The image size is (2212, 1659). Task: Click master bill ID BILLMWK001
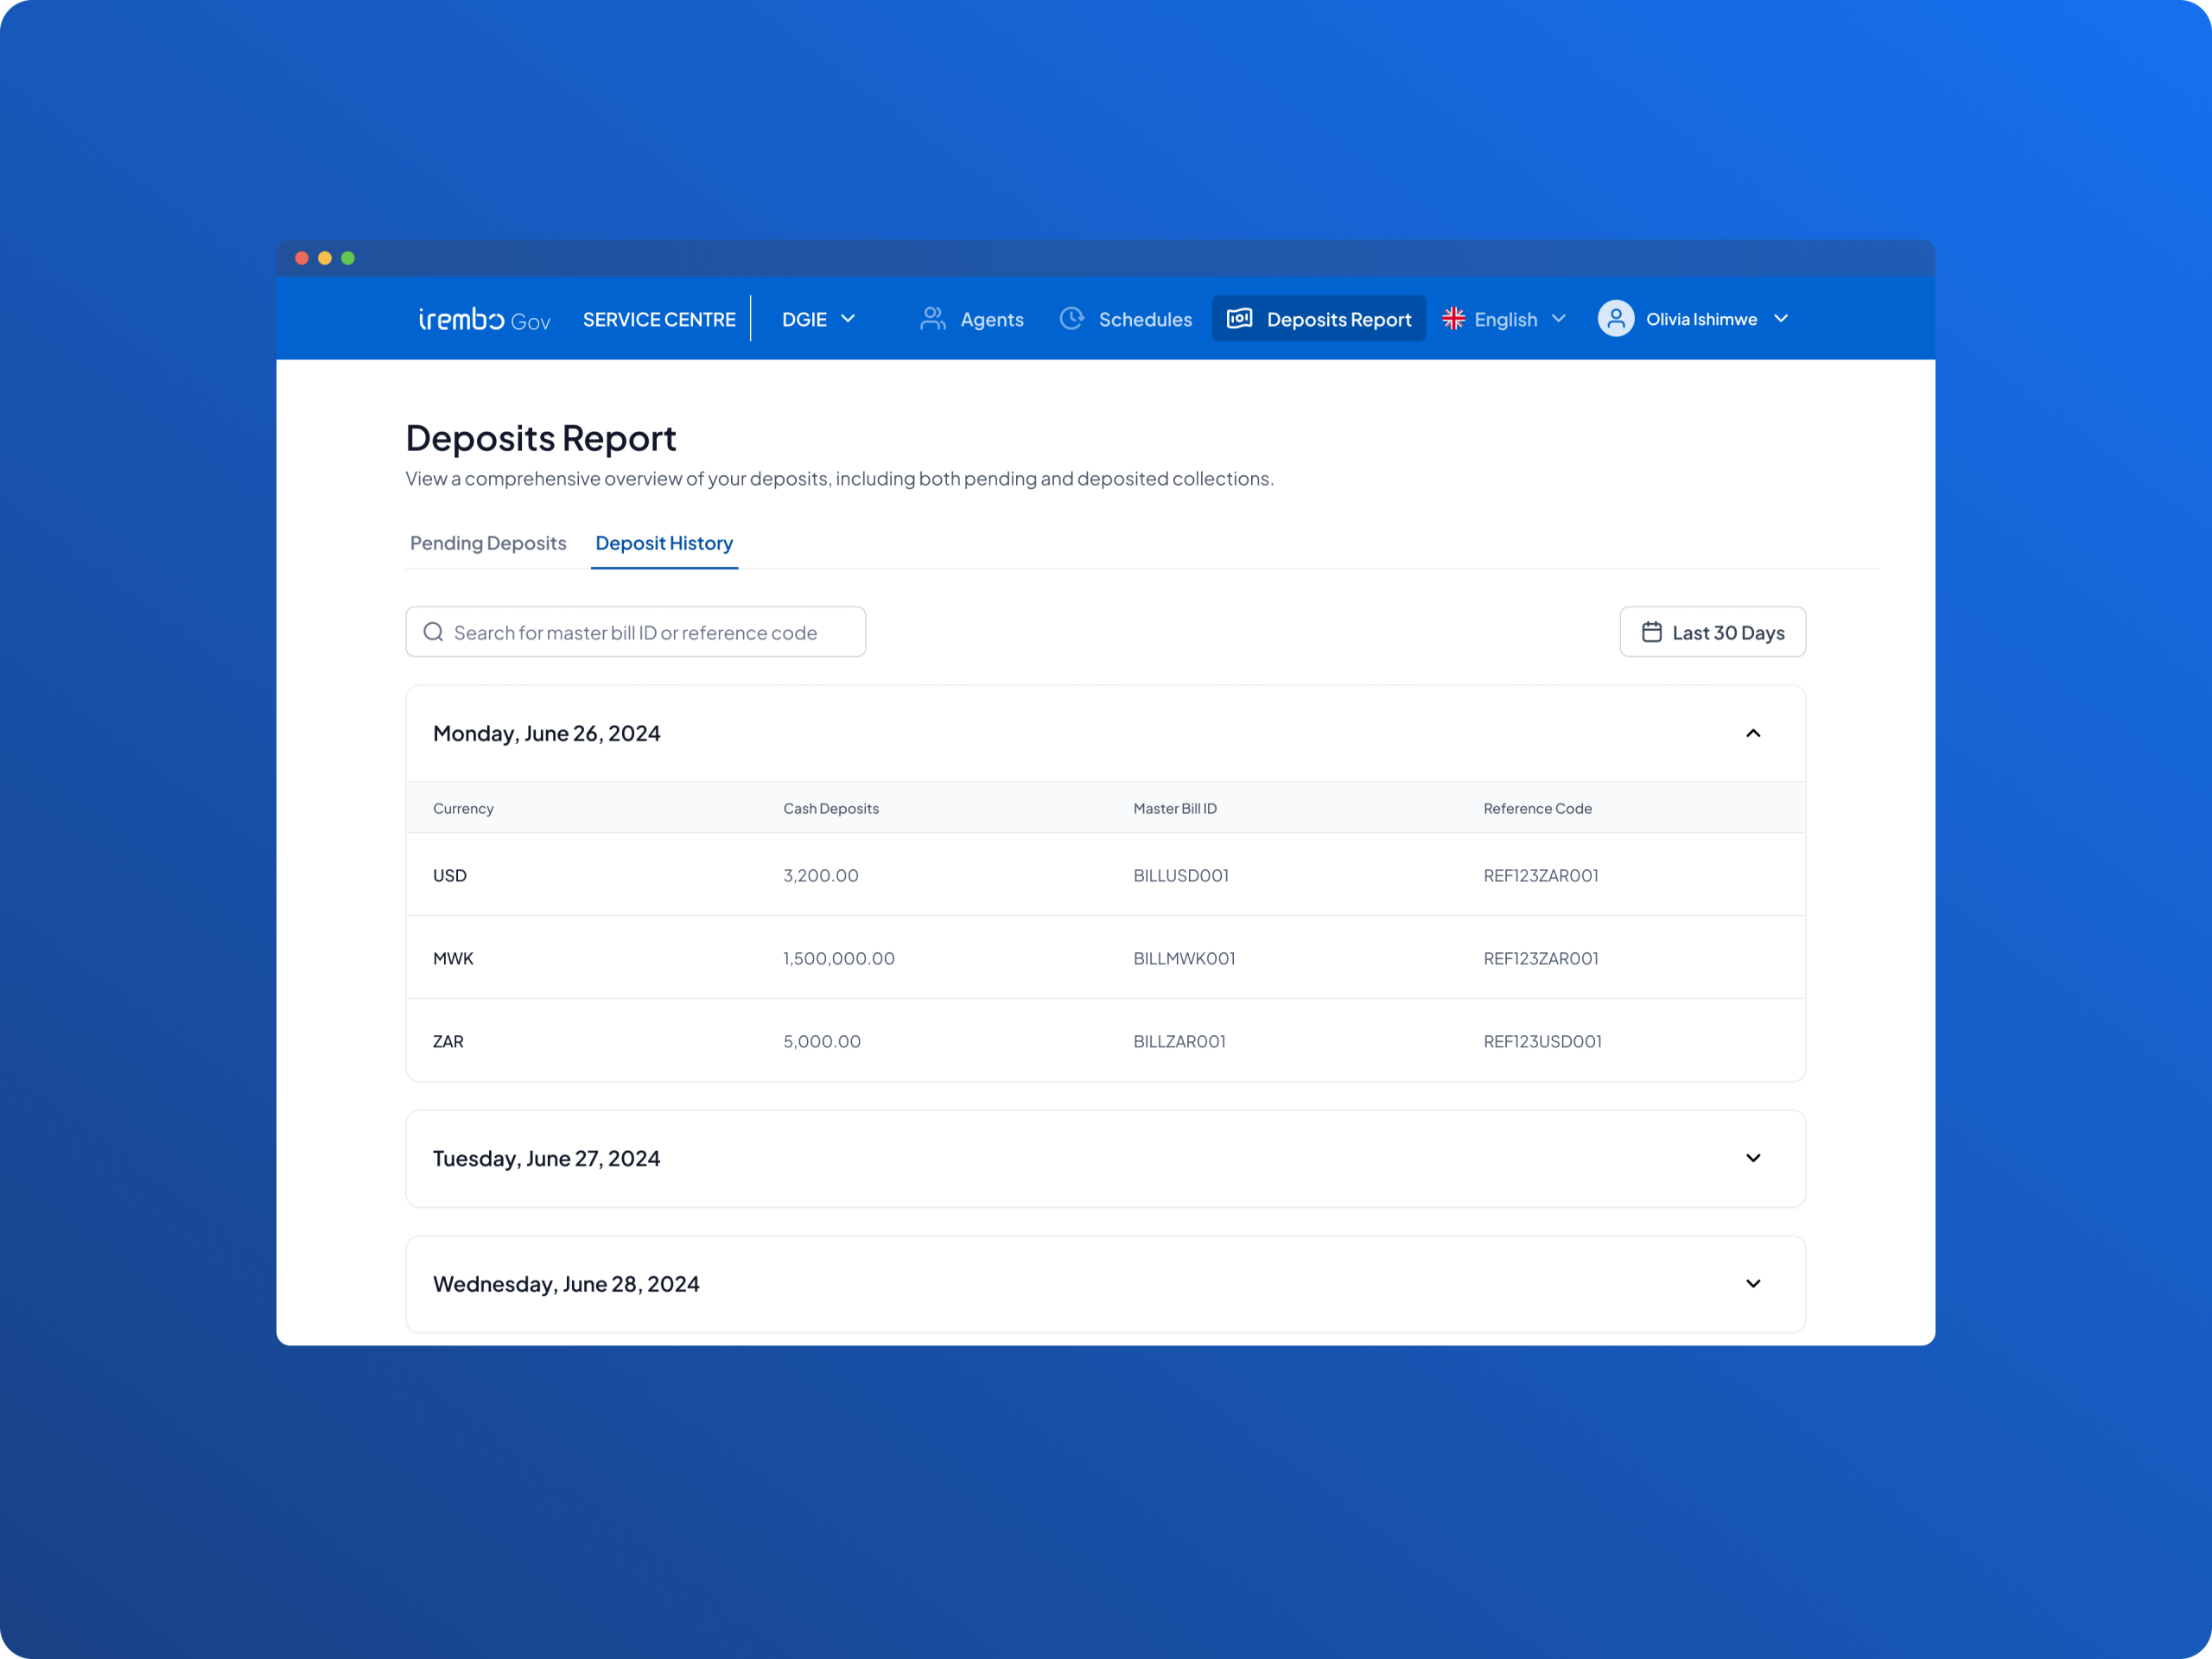1184,958
